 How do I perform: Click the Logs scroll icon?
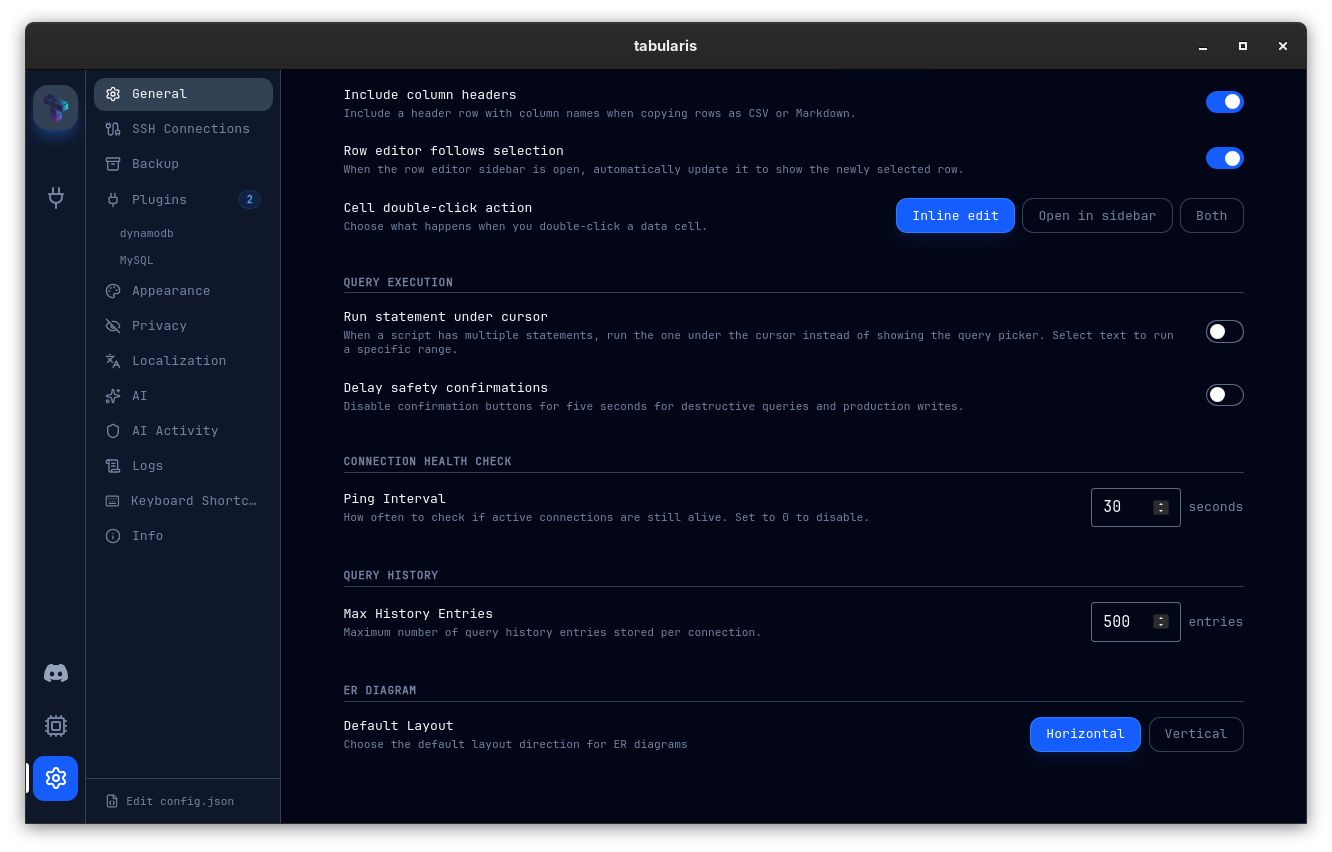click(113, 466)
